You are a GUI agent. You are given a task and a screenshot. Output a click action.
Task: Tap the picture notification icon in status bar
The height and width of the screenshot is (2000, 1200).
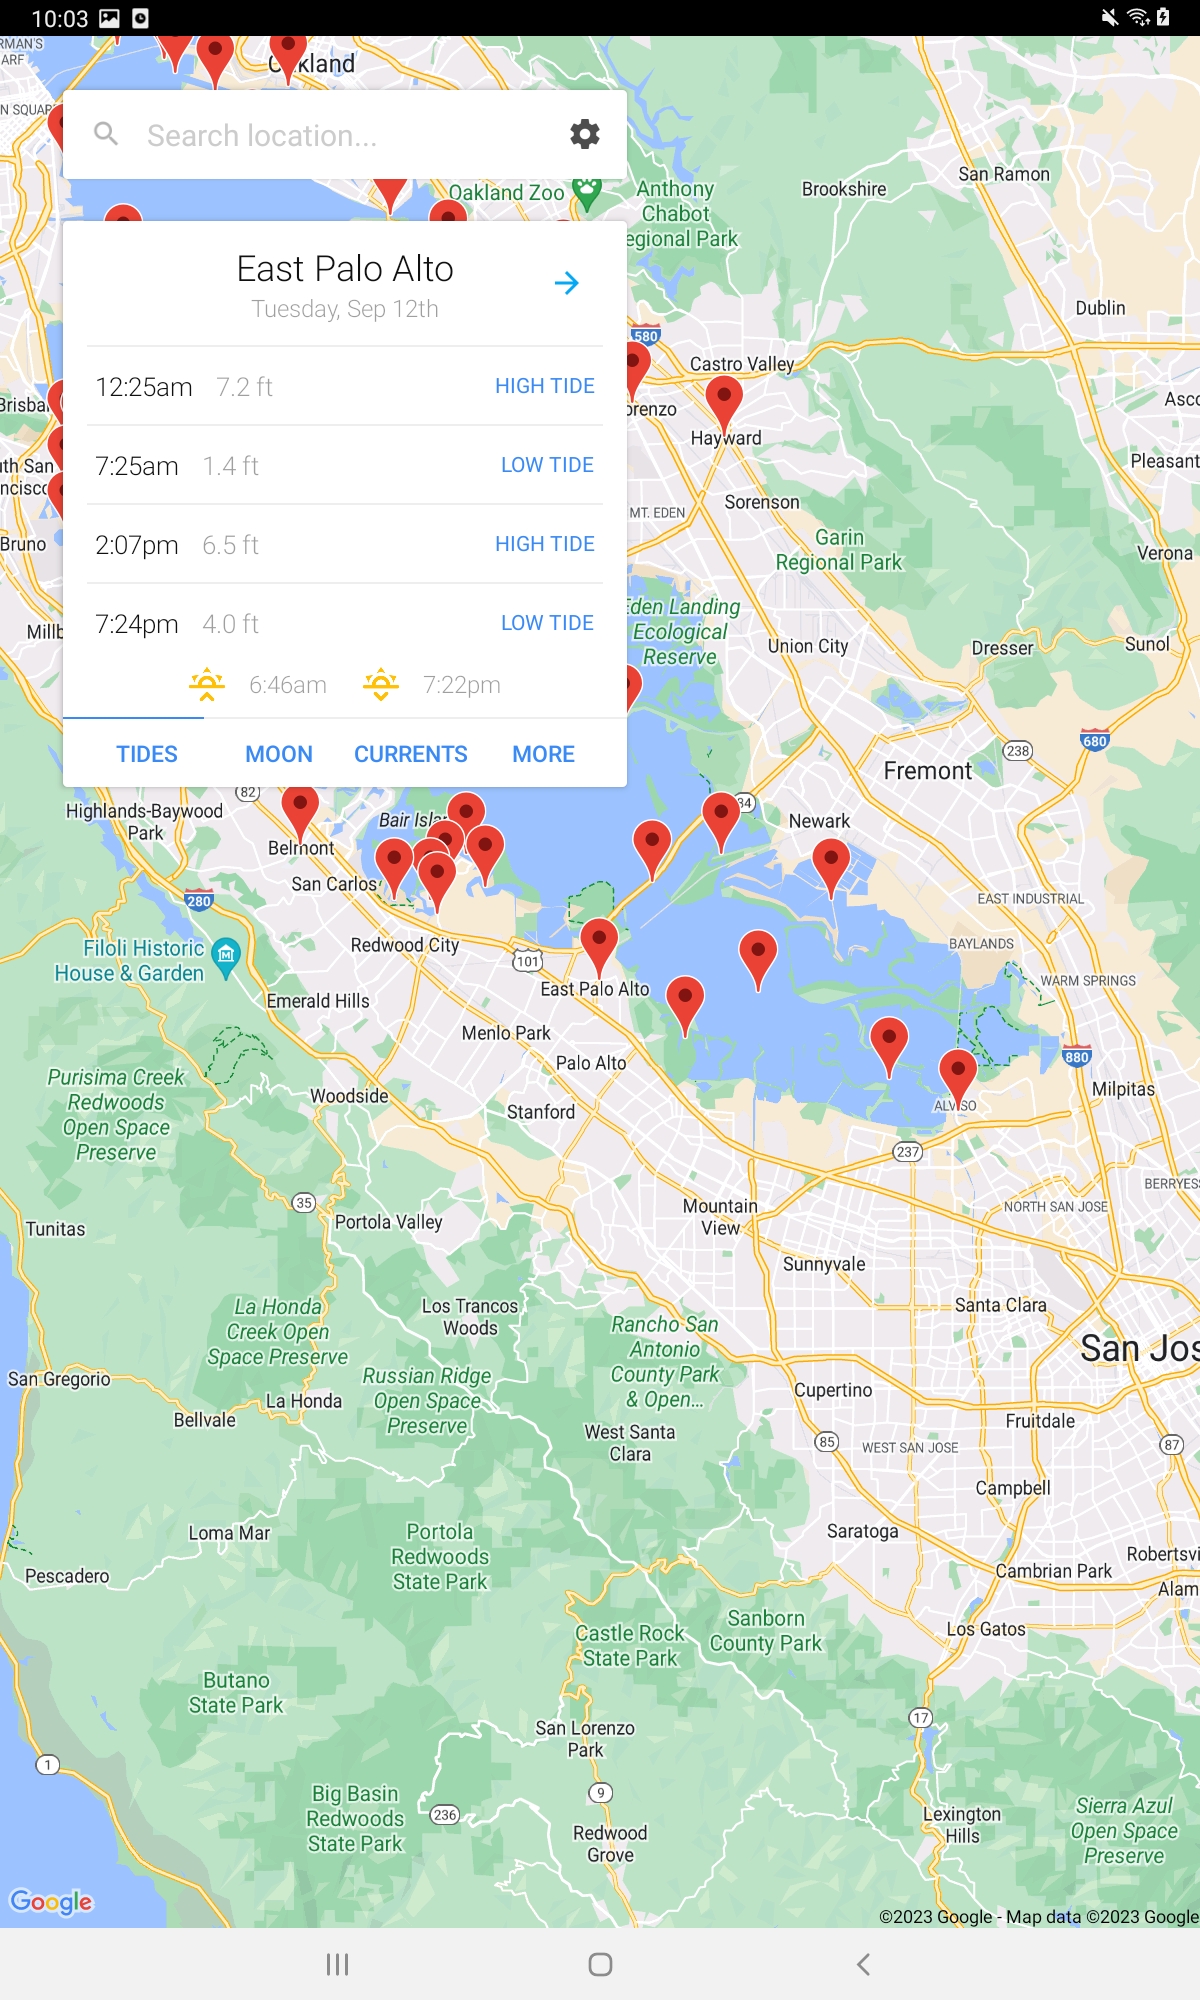click(x=109, y=18)
